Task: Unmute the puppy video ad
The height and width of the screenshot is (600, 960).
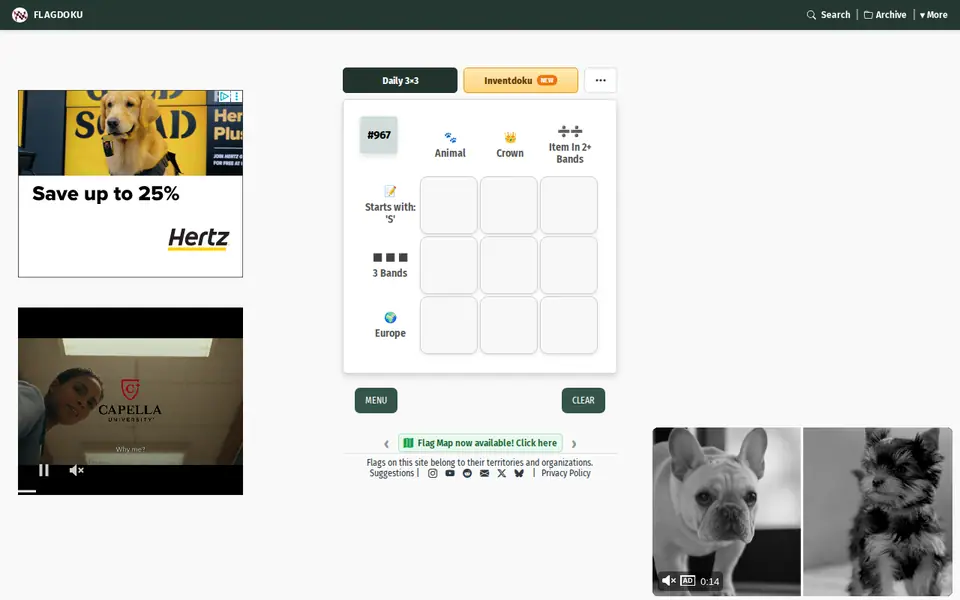Action: click(x=669, y=580)
